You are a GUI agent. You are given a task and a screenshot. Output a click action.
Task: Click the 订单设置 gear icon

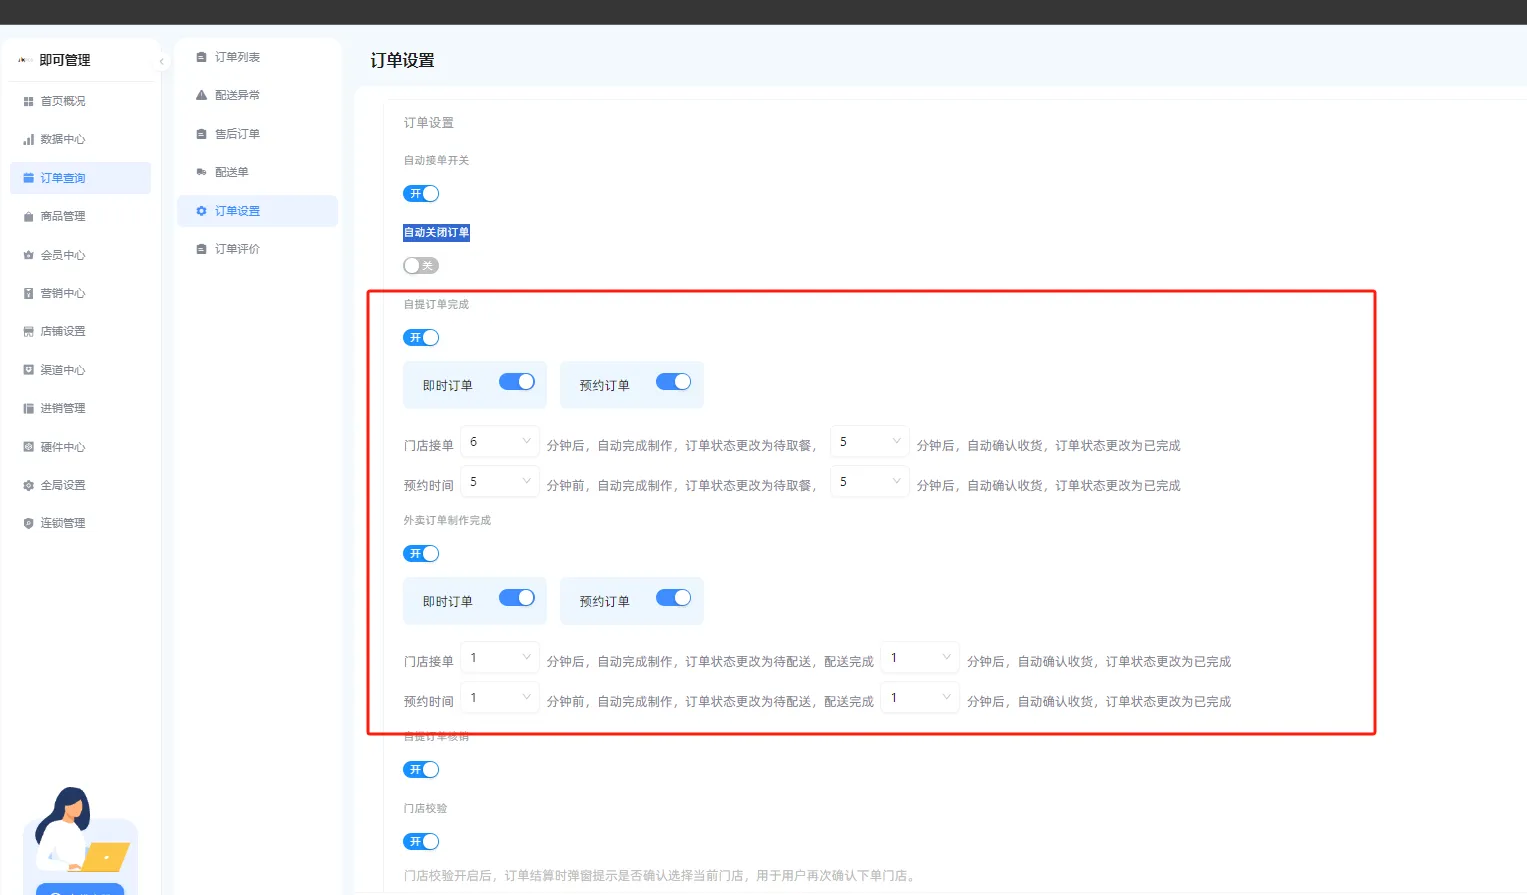201,211
